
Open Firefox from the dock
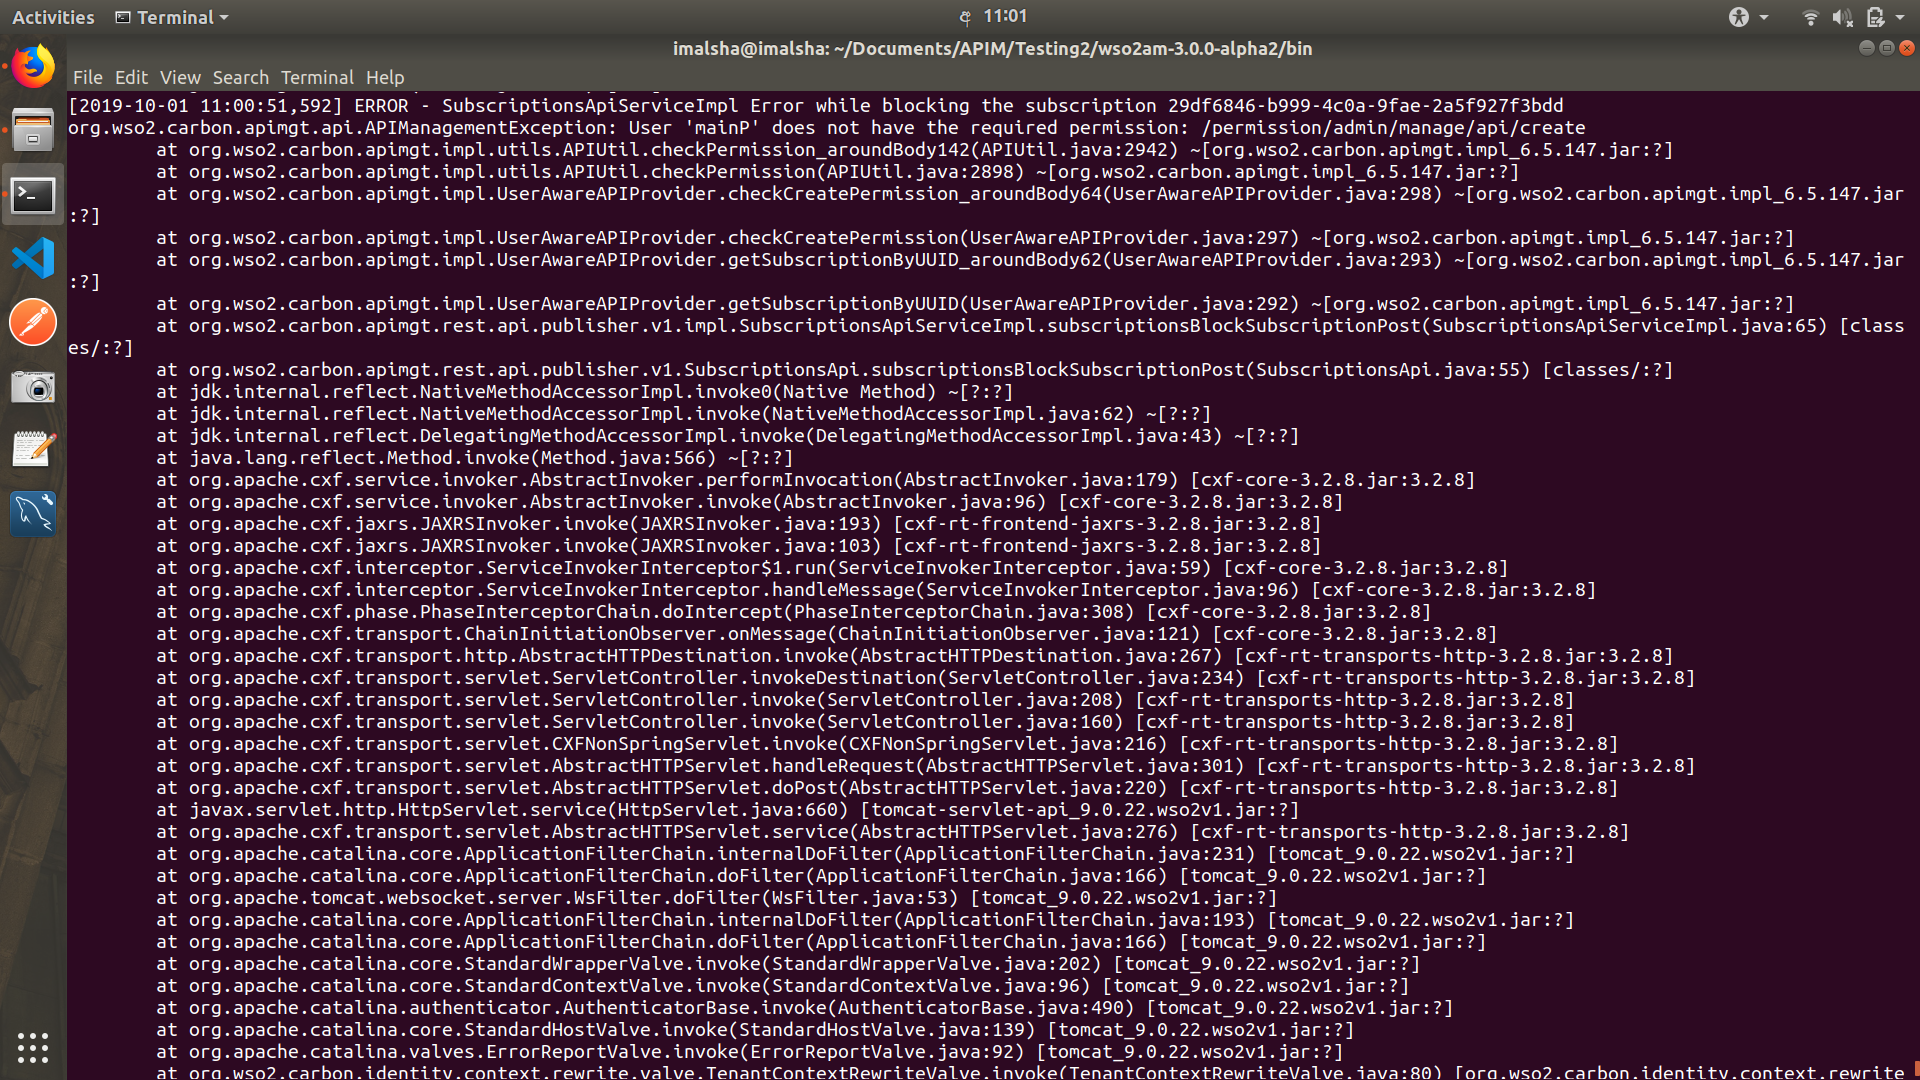33,67
